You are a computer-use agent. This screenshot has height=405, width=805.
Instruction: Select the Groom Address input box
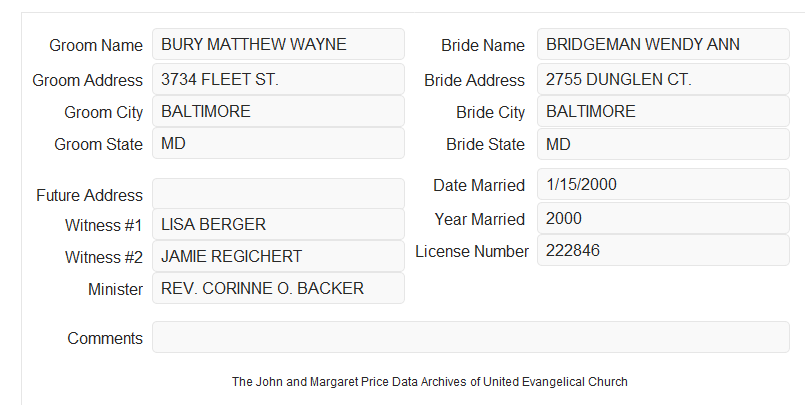click(x=278, y=79)
